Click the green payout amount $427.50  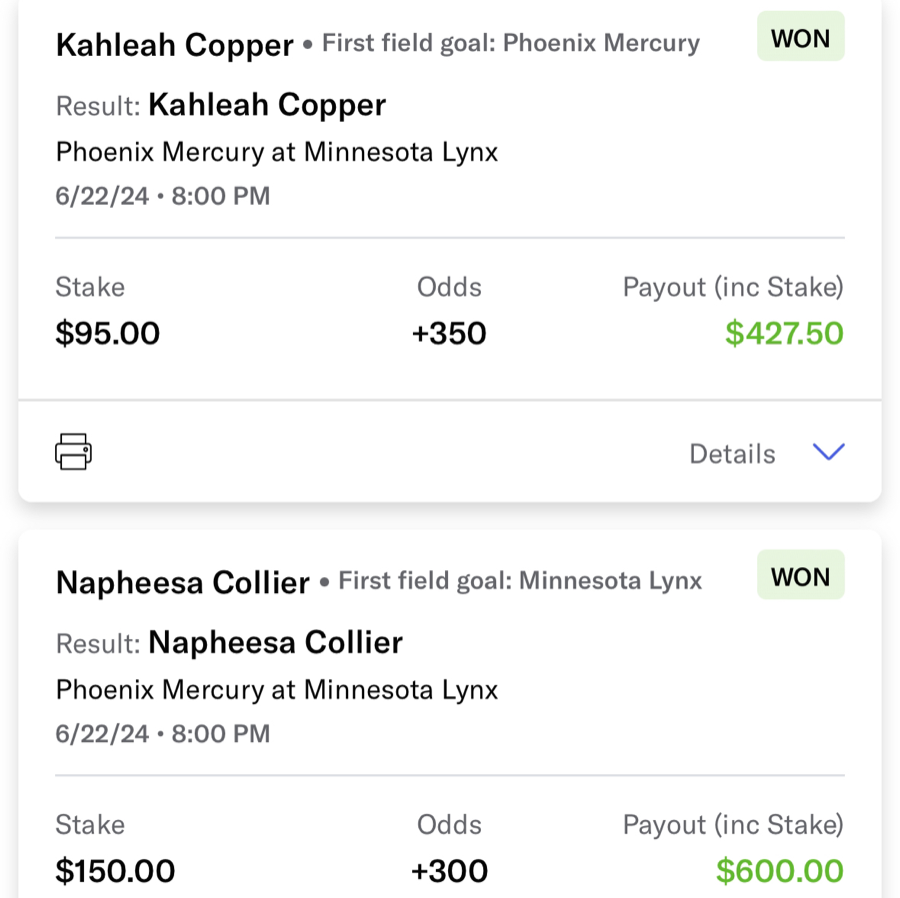coord(784,332)
